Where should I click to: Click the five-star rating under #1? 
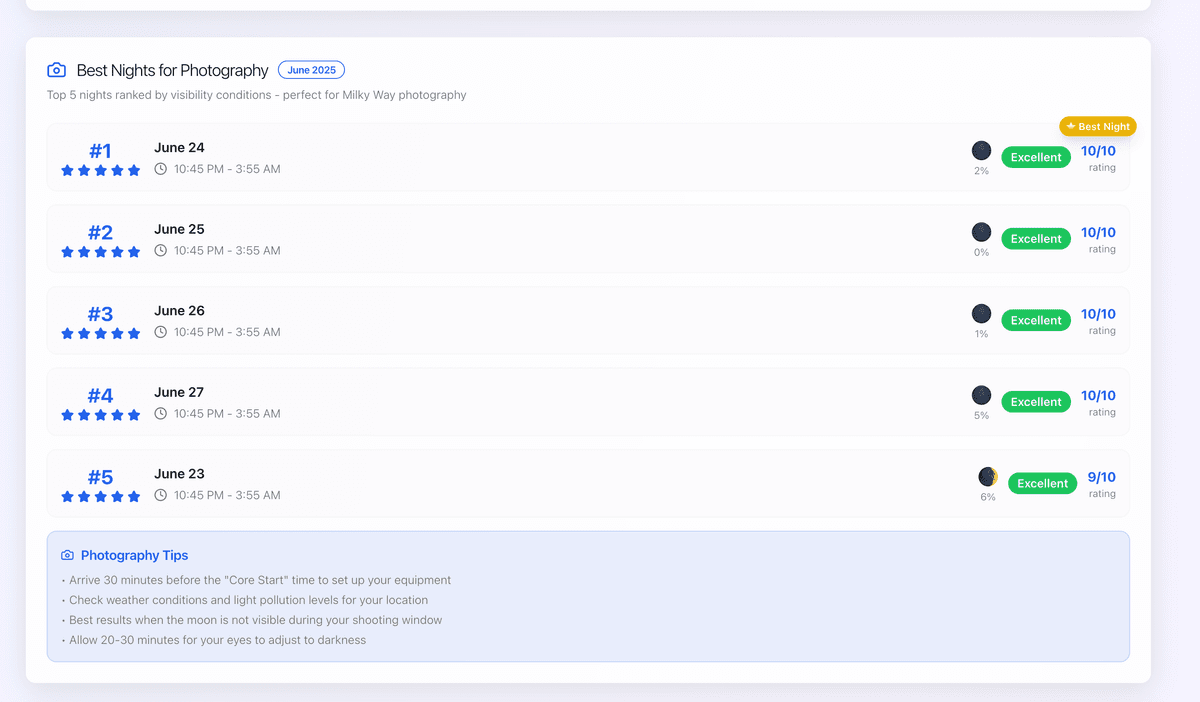[100, 171]
